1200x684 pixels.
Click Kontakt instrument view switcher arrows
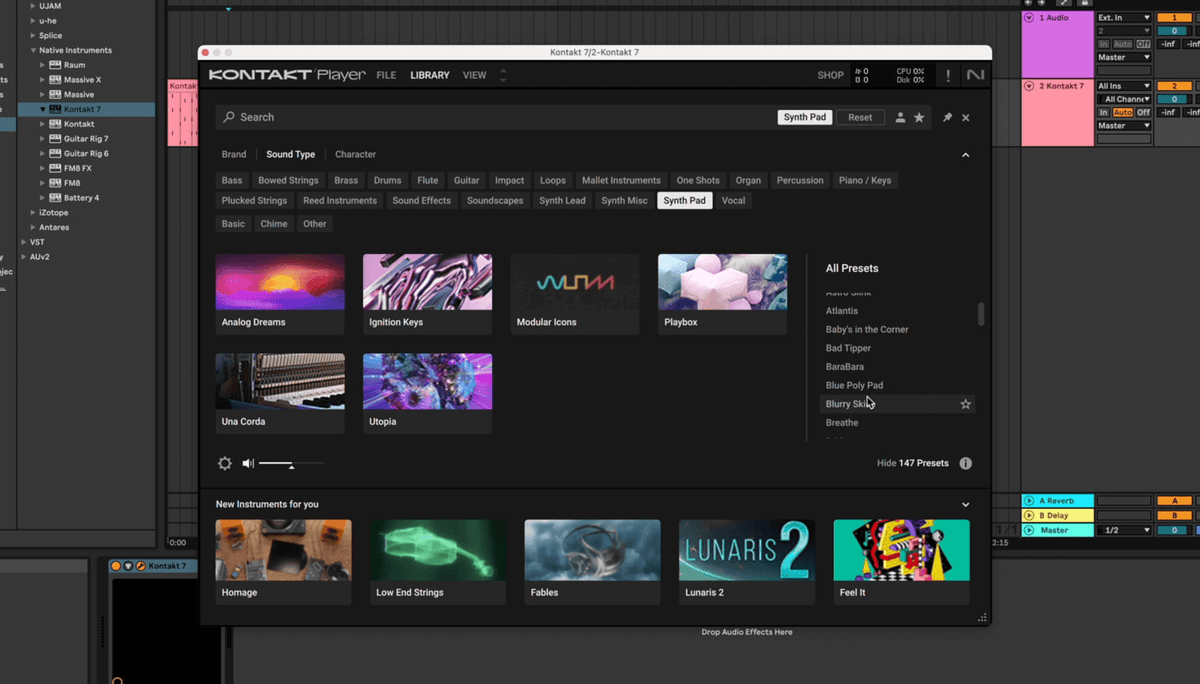click(x=503, y=75)
